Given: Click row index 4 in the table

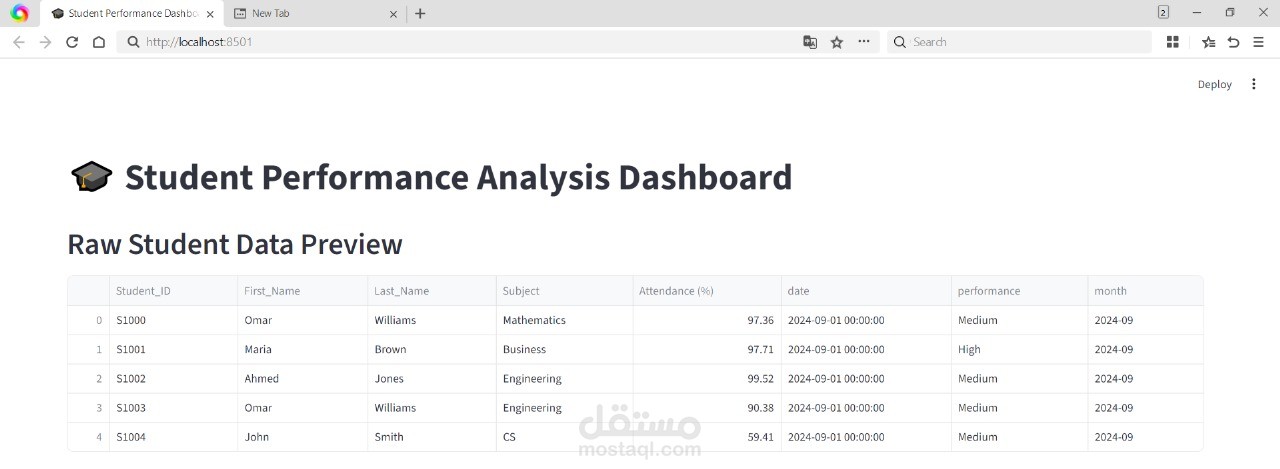Looking at the screenshot, I should pos(89,436).
